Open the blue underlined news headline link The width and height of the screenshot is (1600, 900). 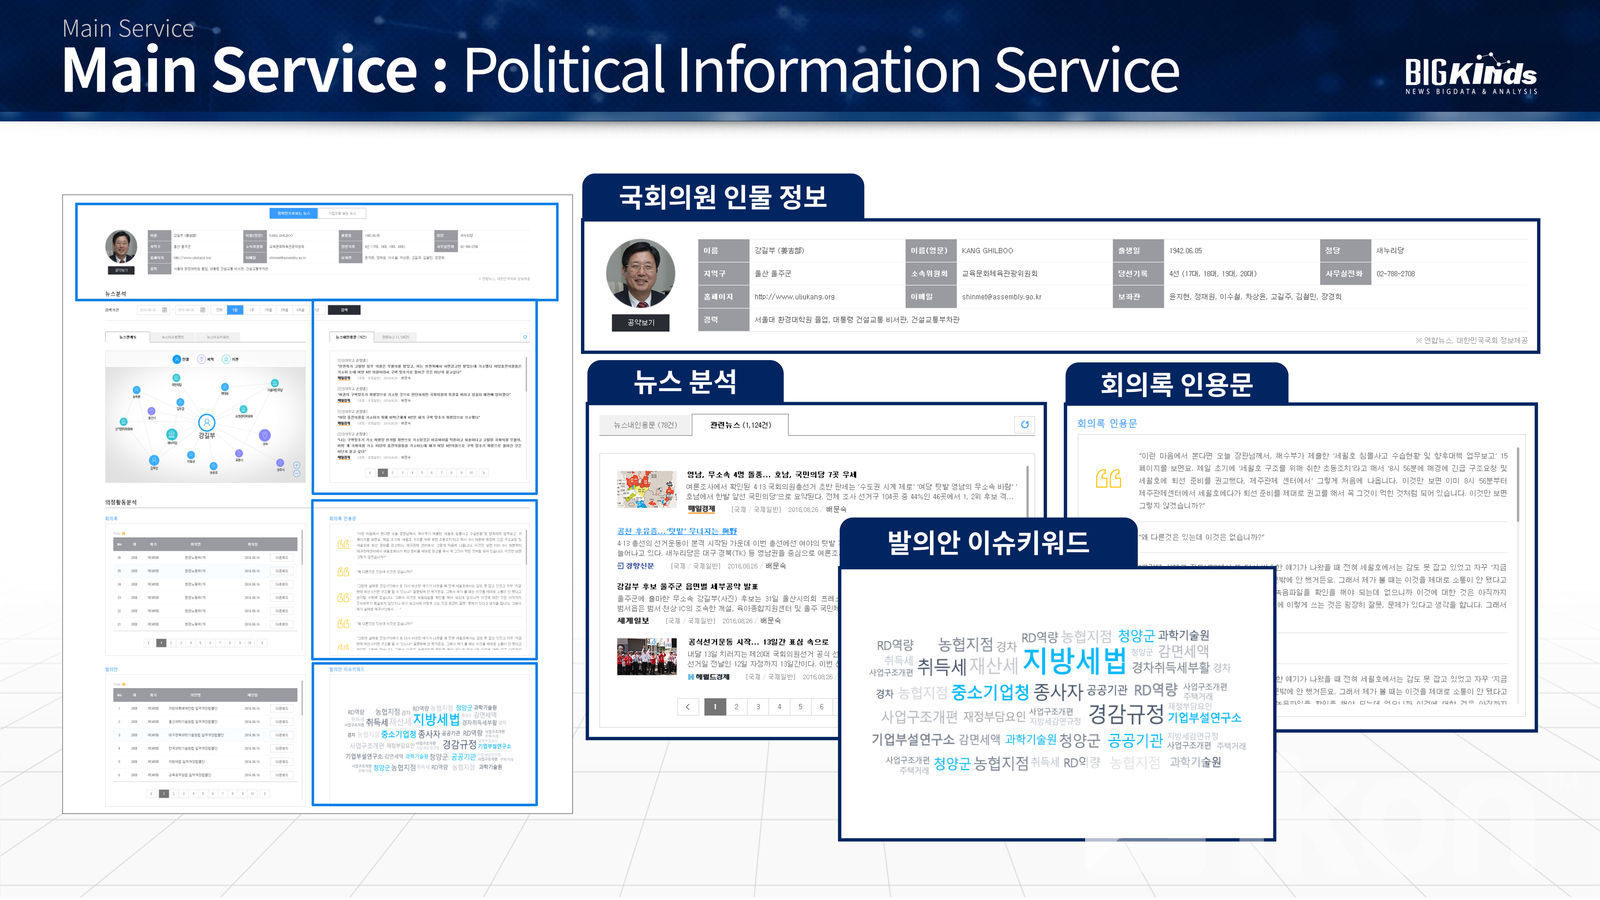pos(676,531)
